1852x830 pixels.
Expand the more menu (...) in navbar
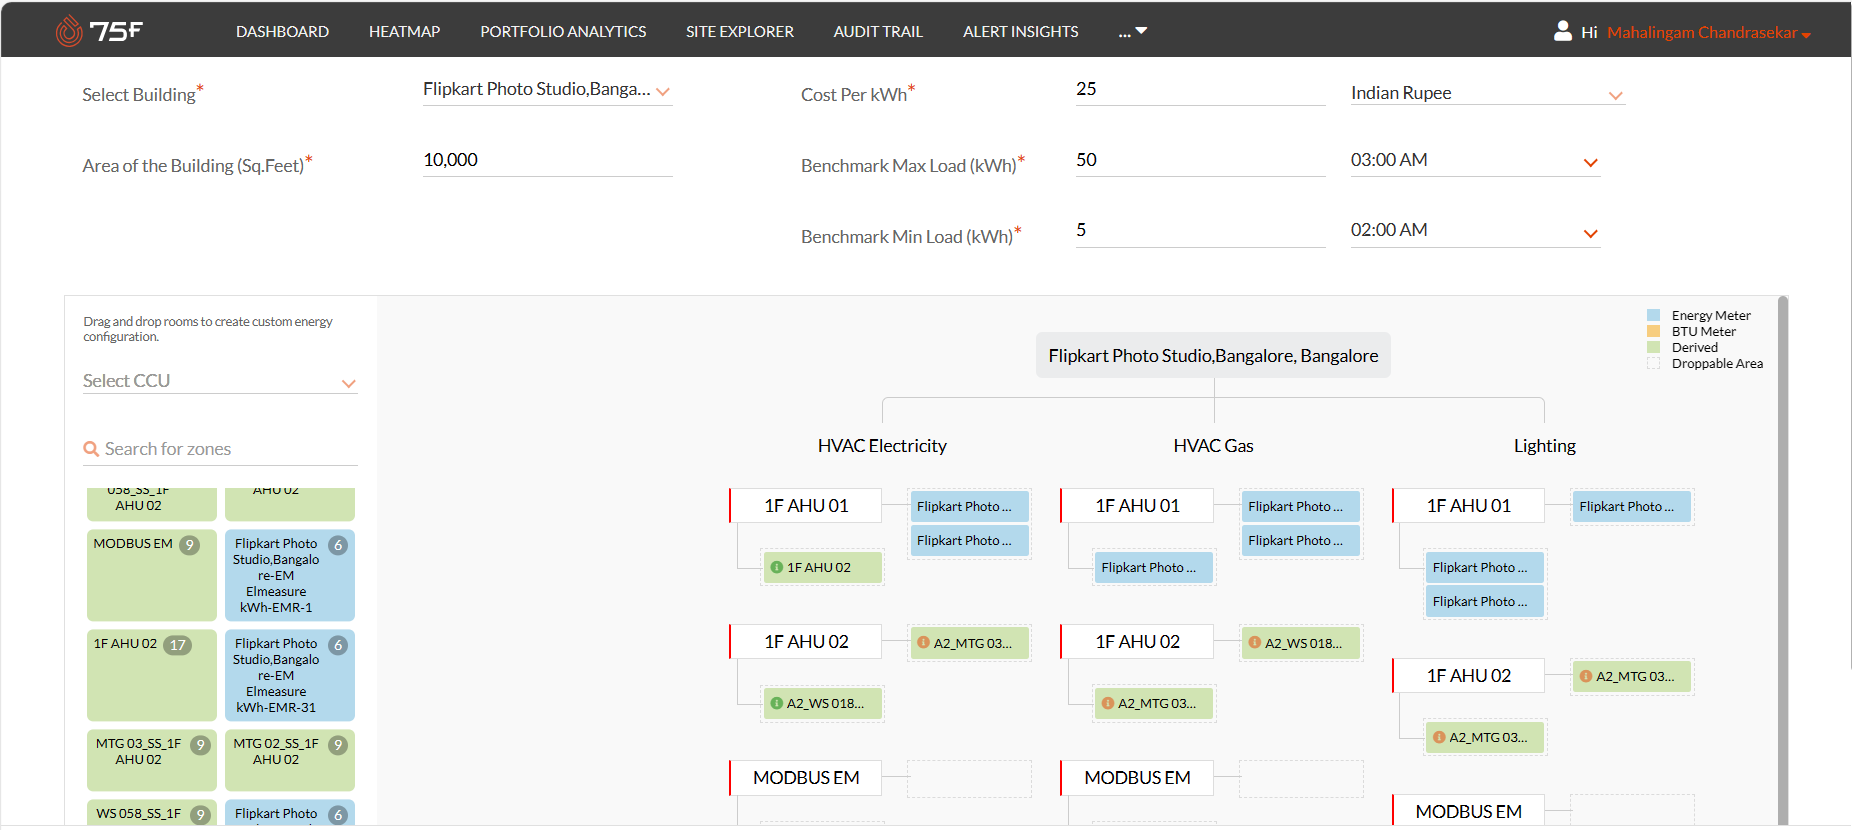click(1133, 31)
